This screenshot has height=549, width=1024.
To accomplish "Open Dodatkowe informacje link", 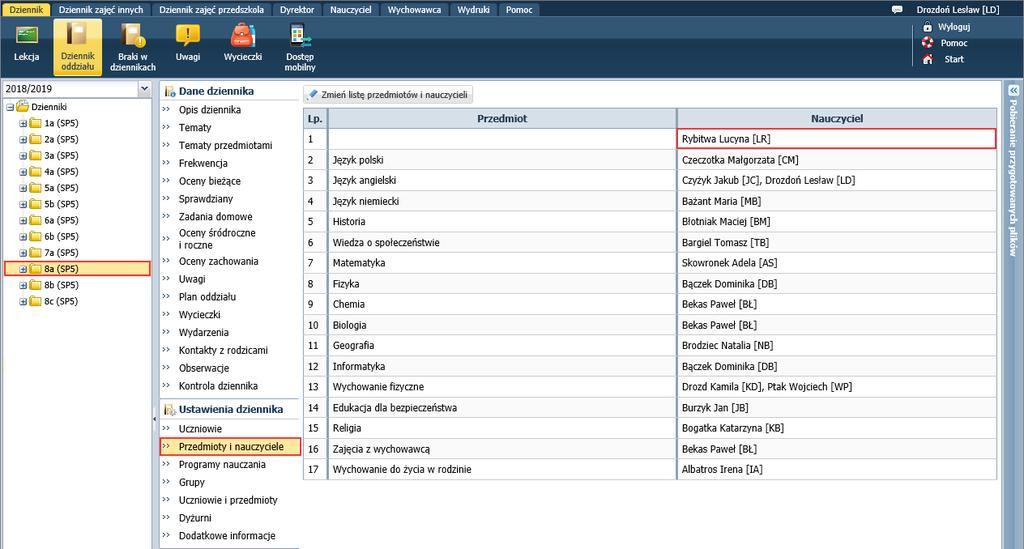I will [x=227, y=535].
